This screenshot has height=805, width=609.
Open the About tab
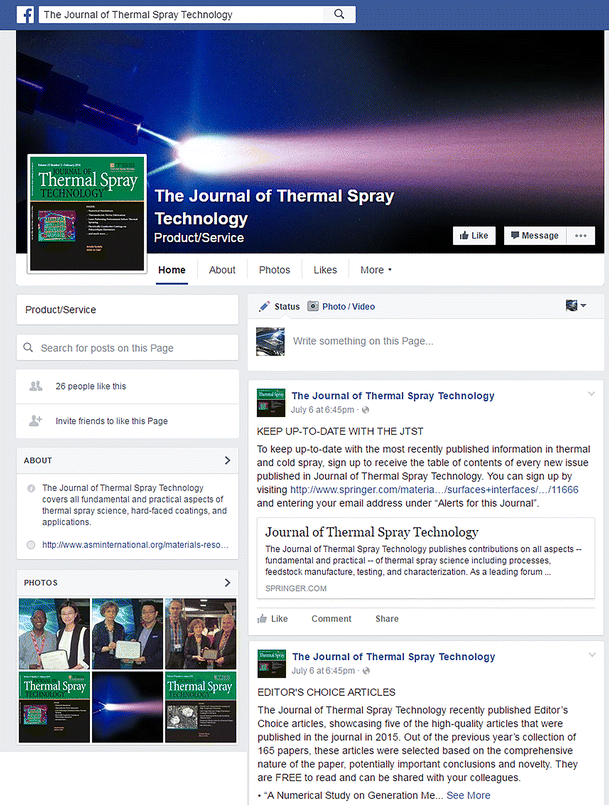coord(222,270)
